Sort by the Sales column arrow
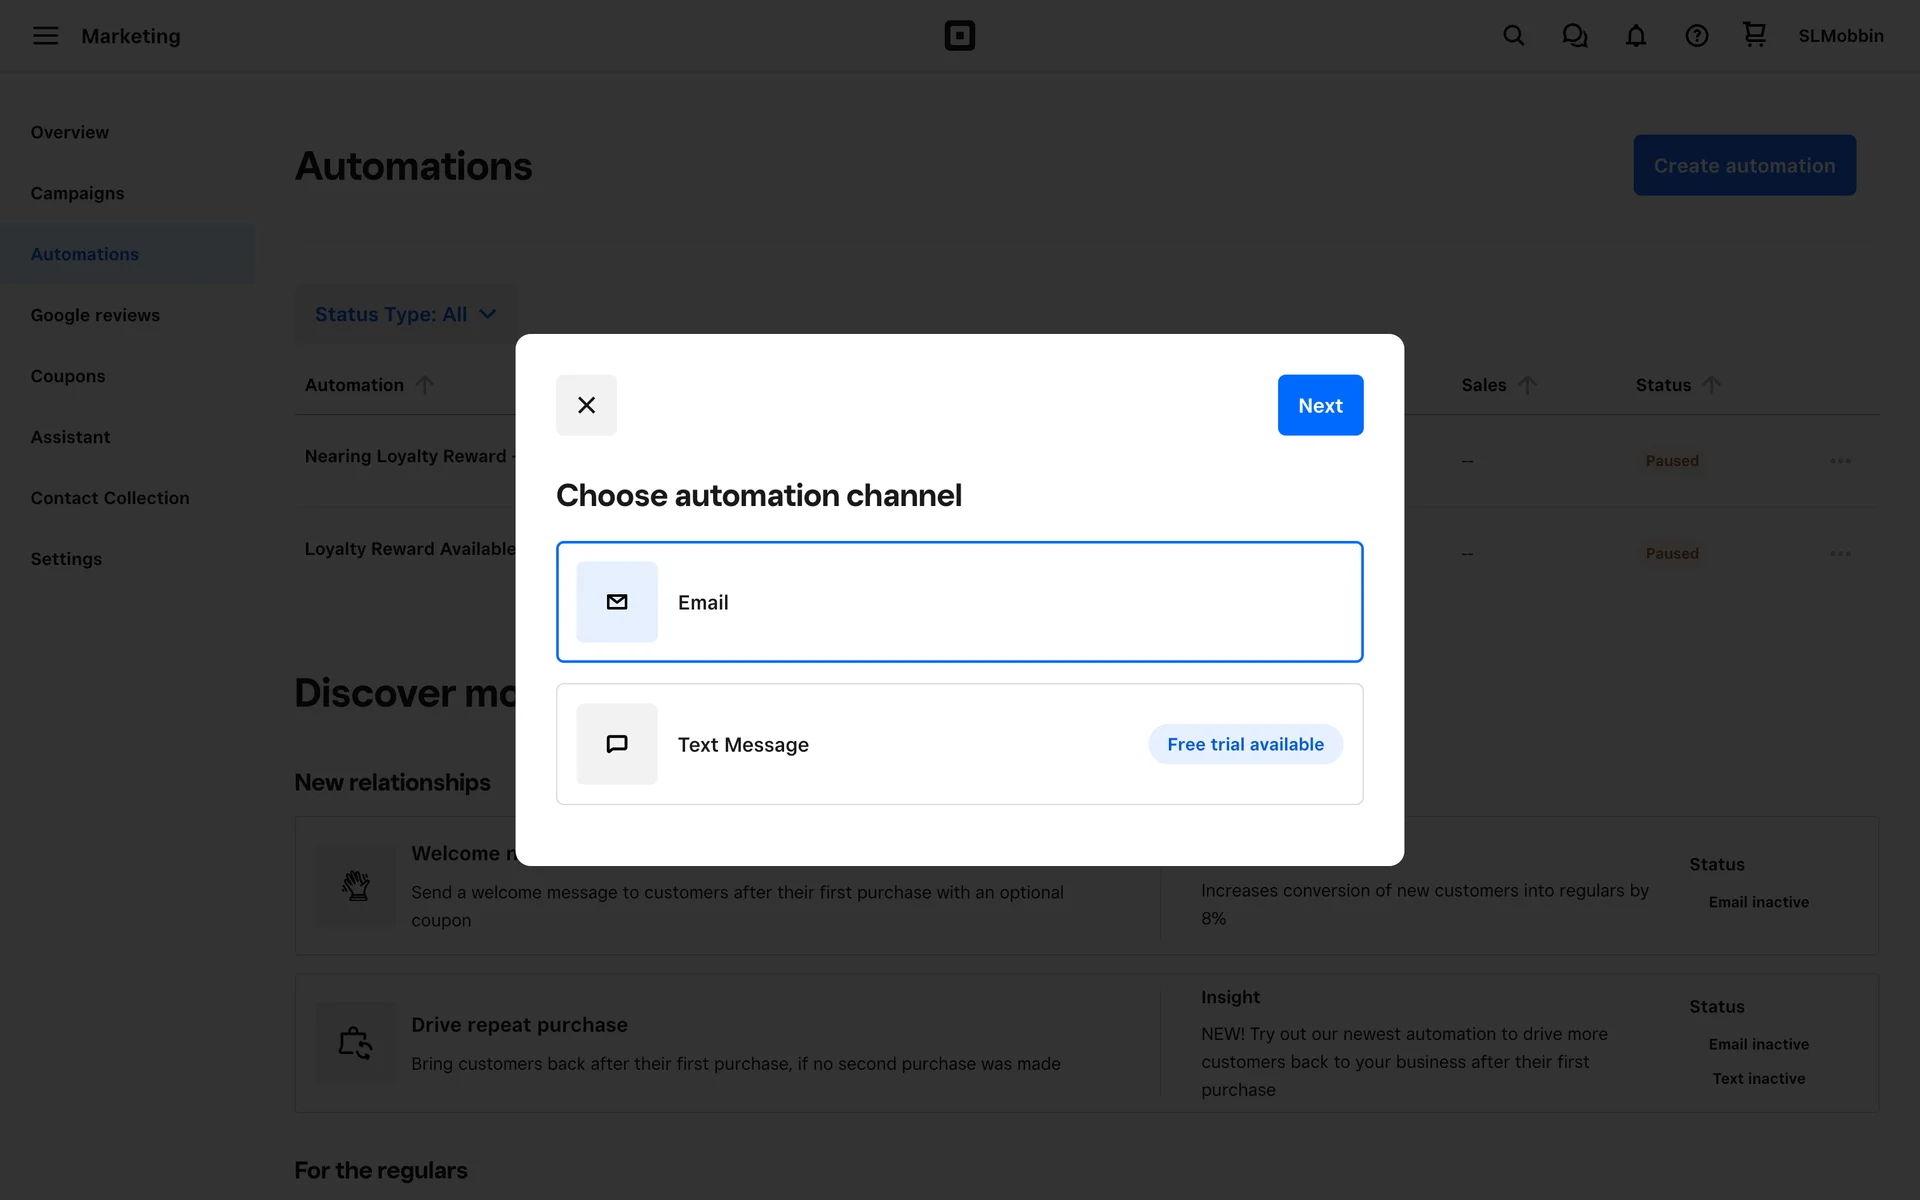 1527,385
